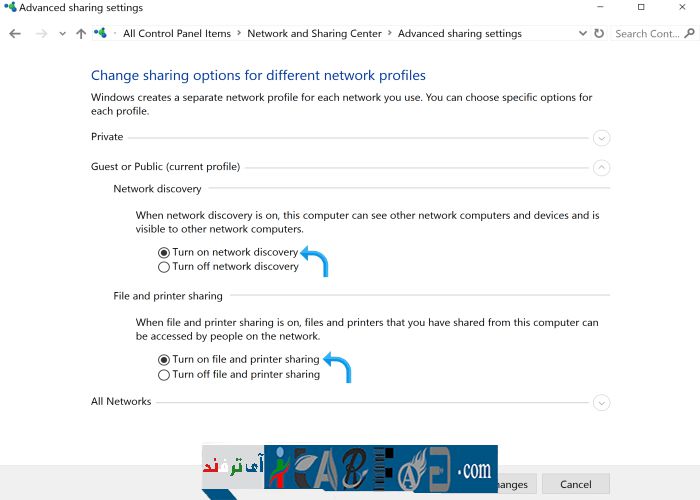Click the Up to parent folder arrow

click(x=81, y=33)
